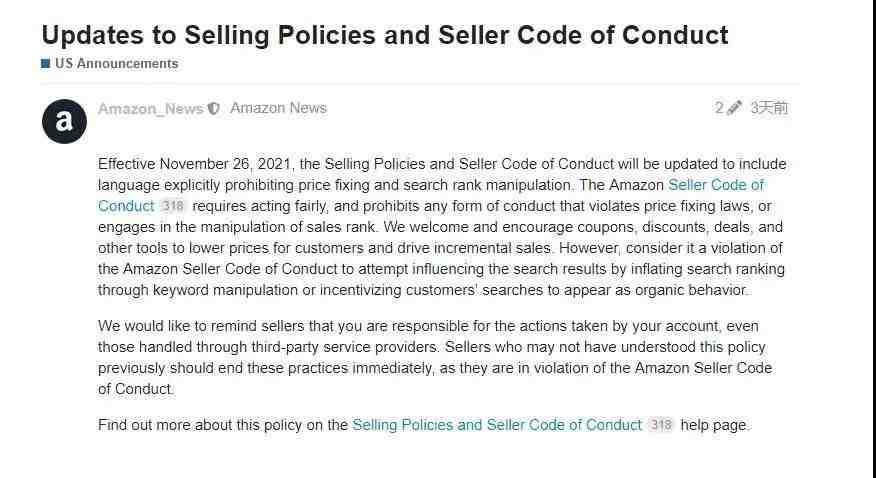Image resolution: width=876 pixels, height=478 pixels.
Task: Click the moderator shield icon beside Amazon_News
Action: click(213, 109)
